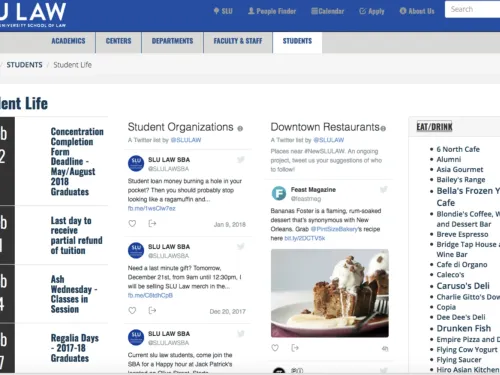Open Flying Saucer link

459,360
